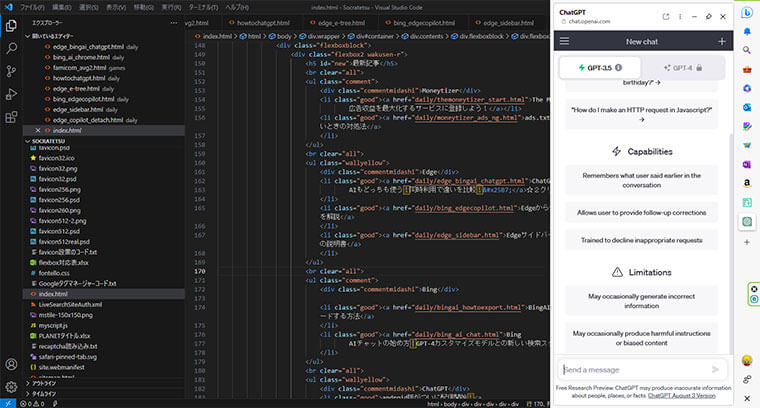The width and height of the screenshot is (760, 408).
Task: Open the Help menu in VS Code
Action: pyautogui.click(x=237, y=8)
